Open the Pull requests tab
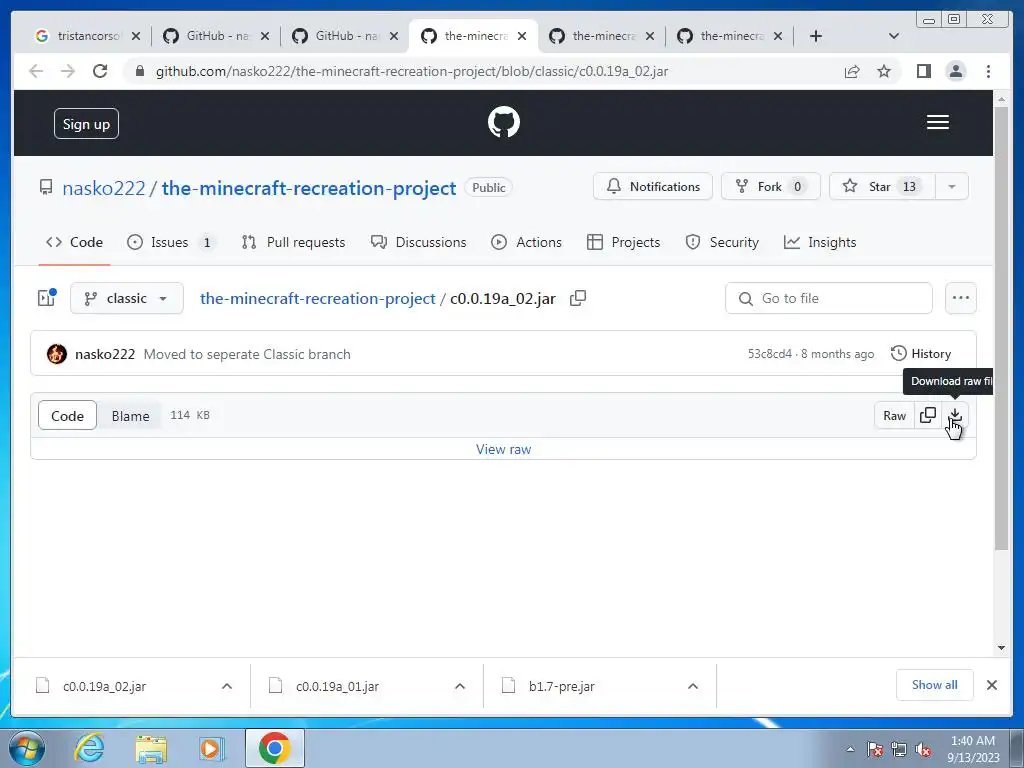Image resolution: width=1024 pixels, height=768 pixels. pyautogui.click(x=293, y=242)
